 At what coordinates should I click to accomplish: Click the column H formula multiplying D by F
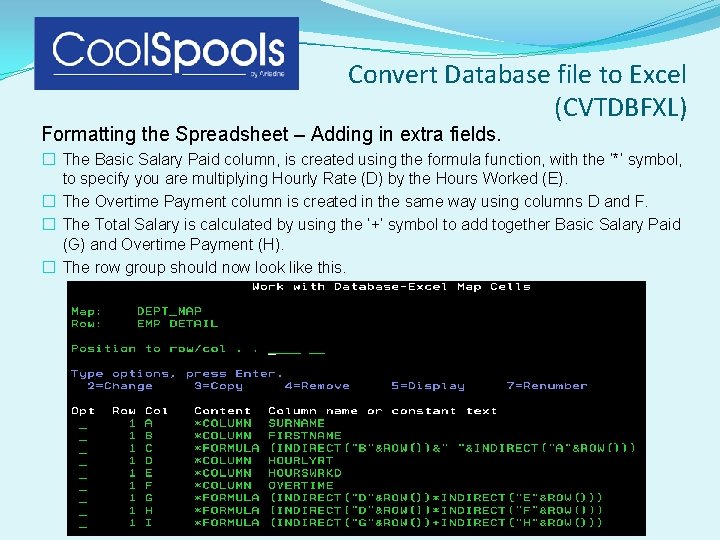pyautogui.click(x=436, y=510)
